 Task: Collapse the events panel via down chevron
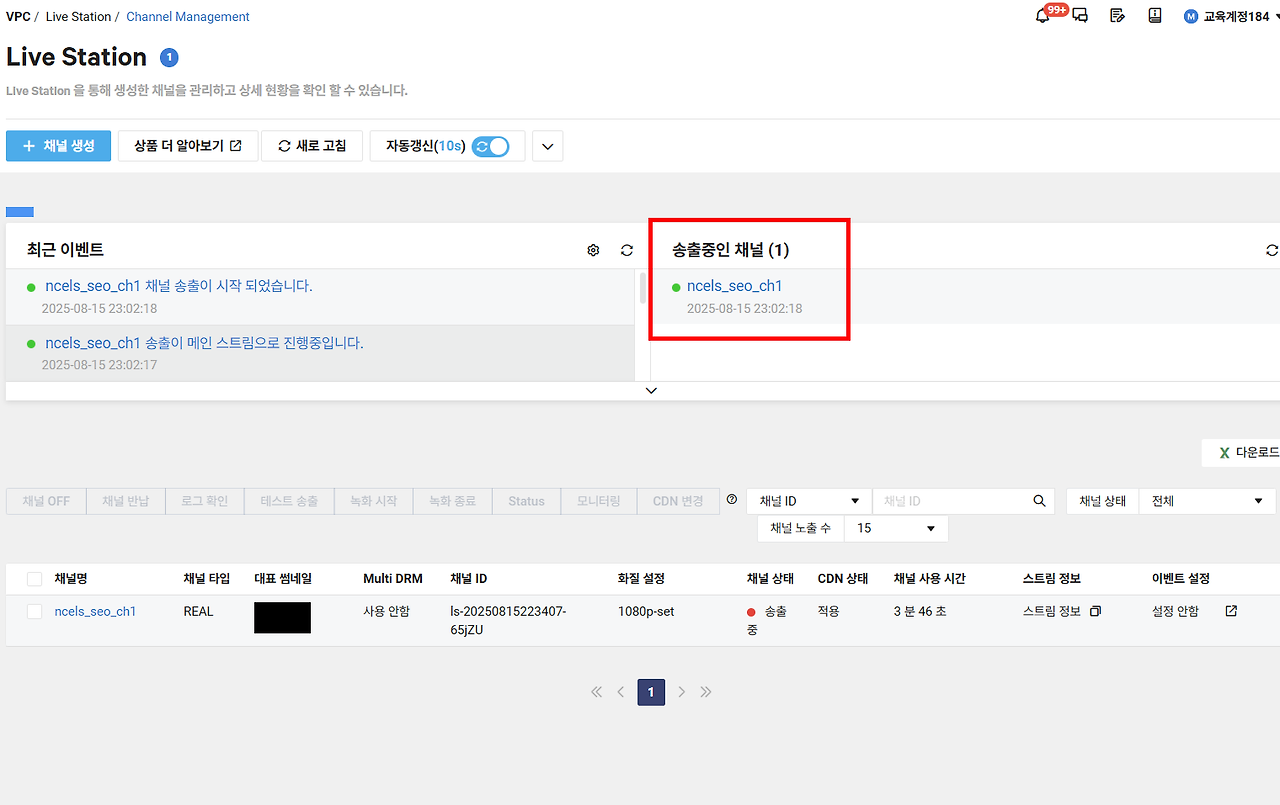coord(651,390)
